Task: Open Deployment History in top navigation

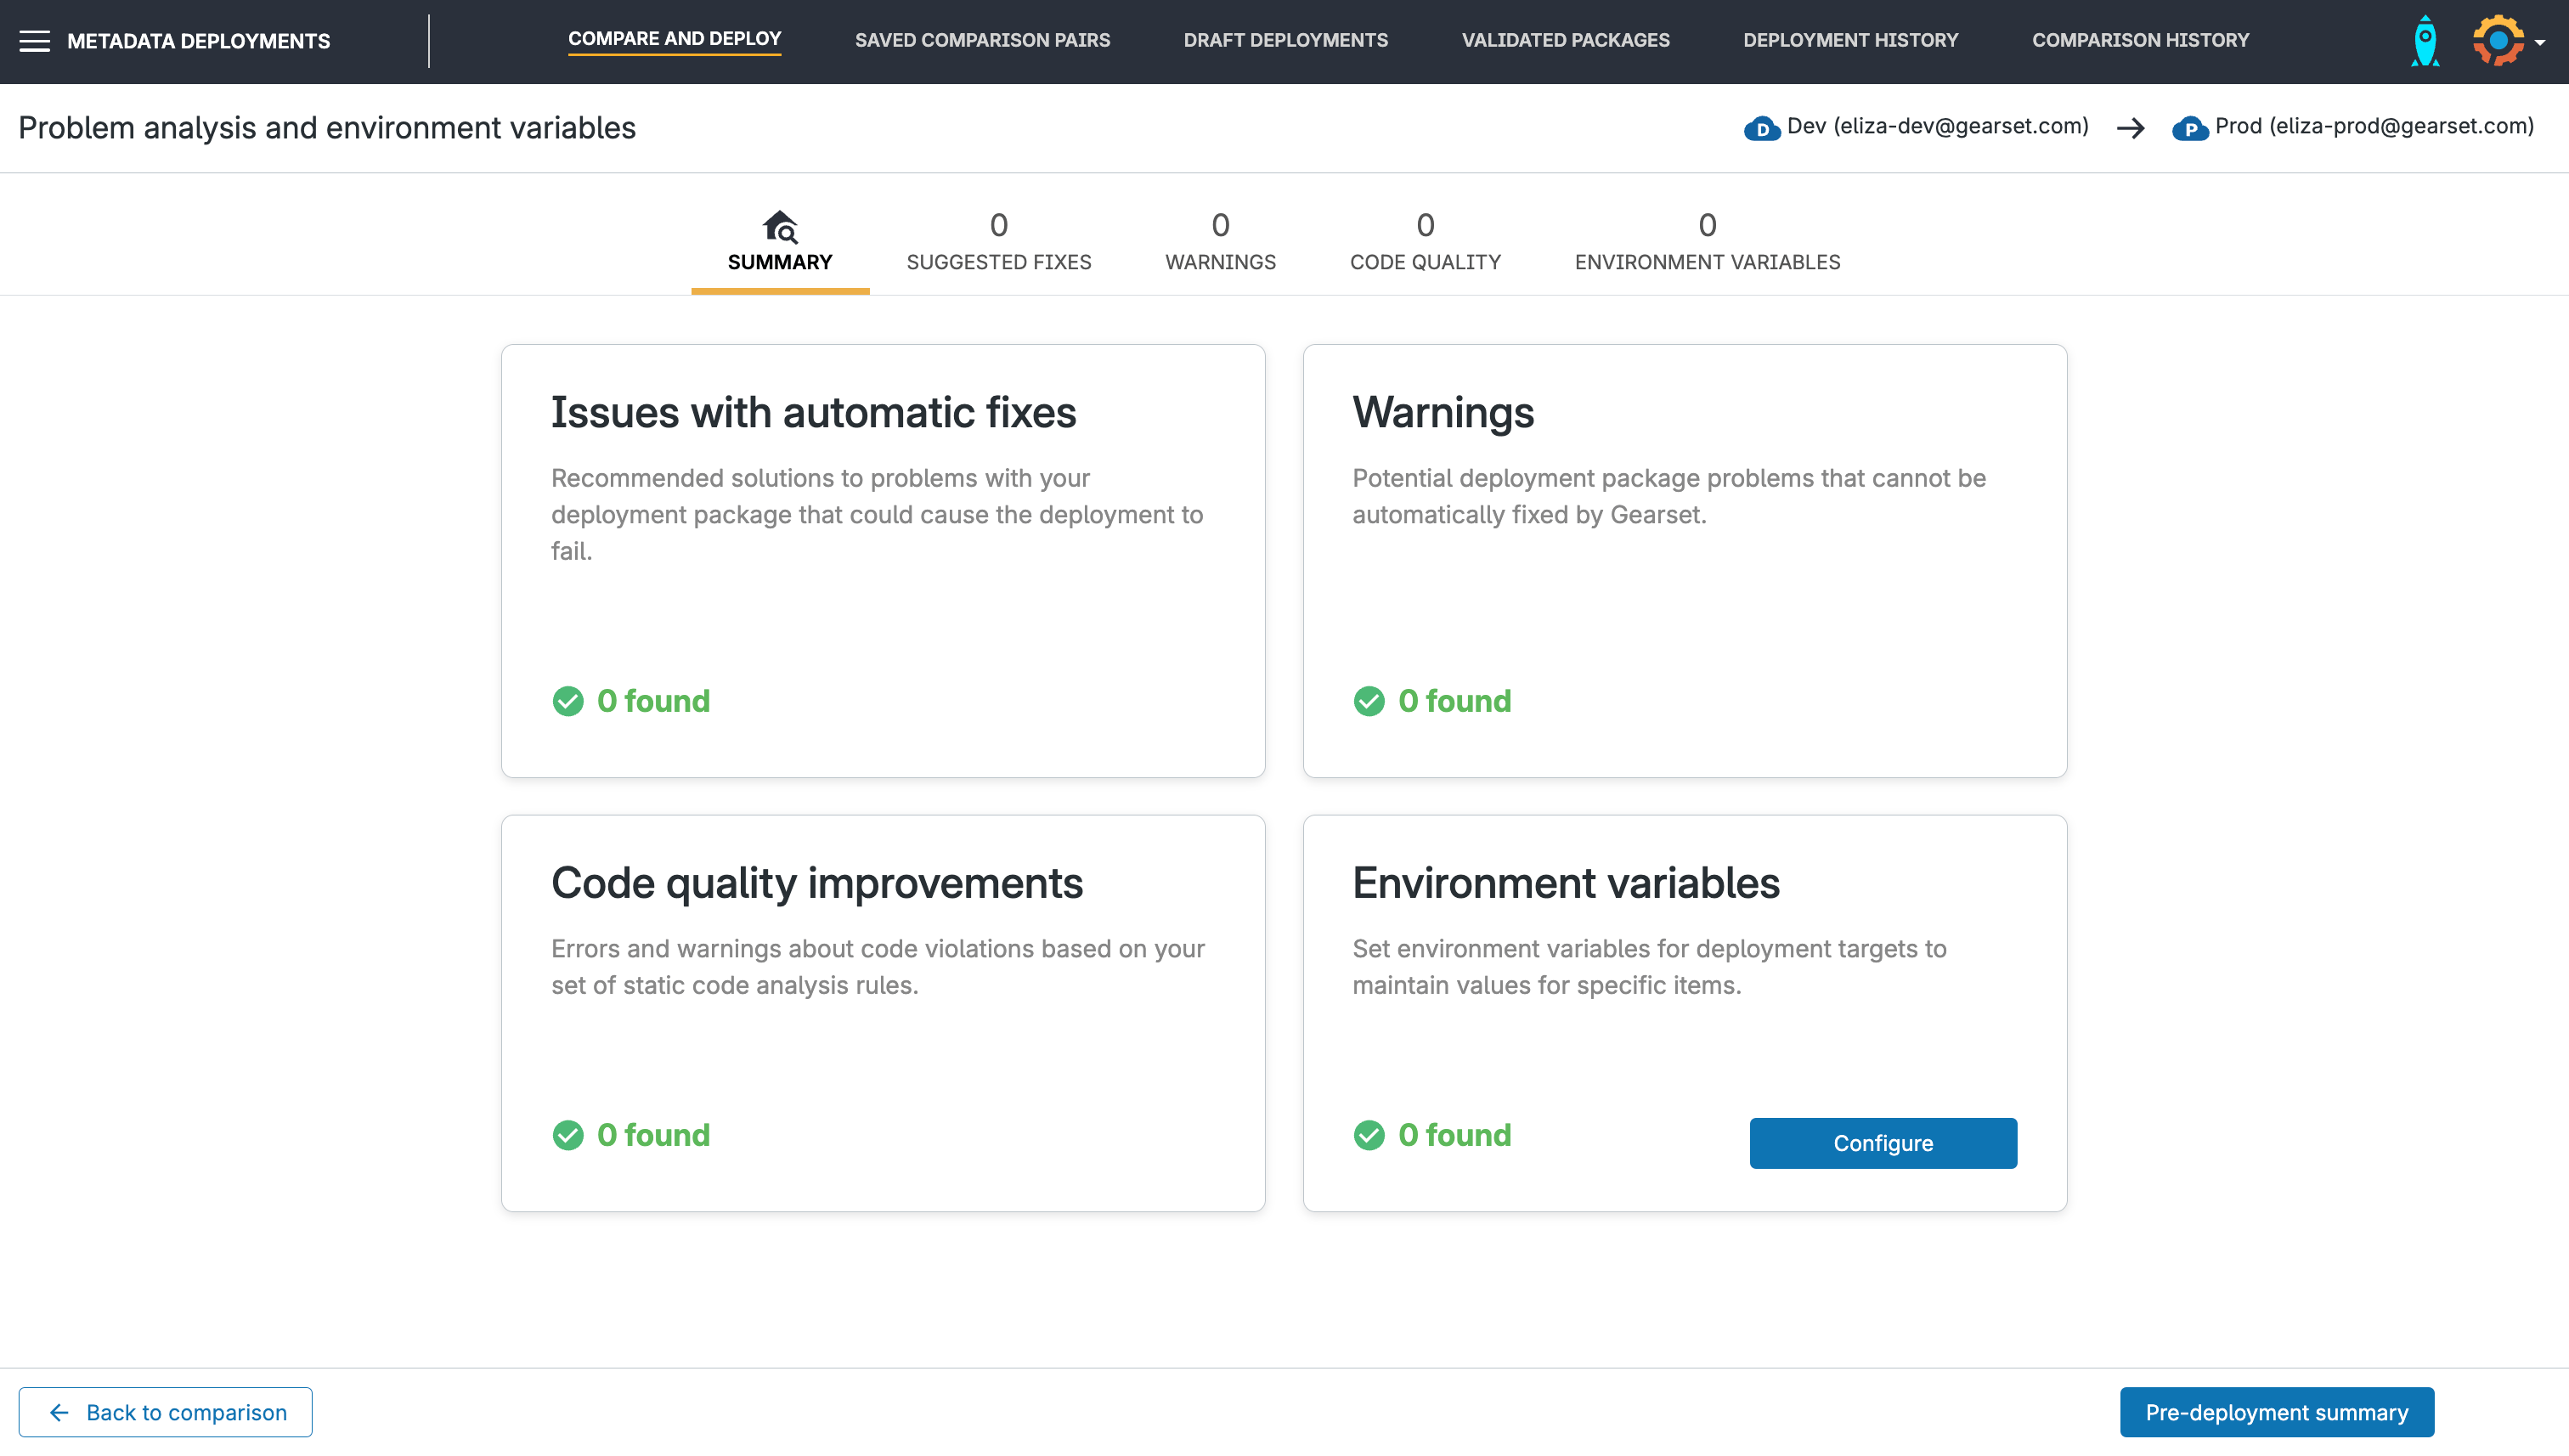Action: coord(1850,41)
